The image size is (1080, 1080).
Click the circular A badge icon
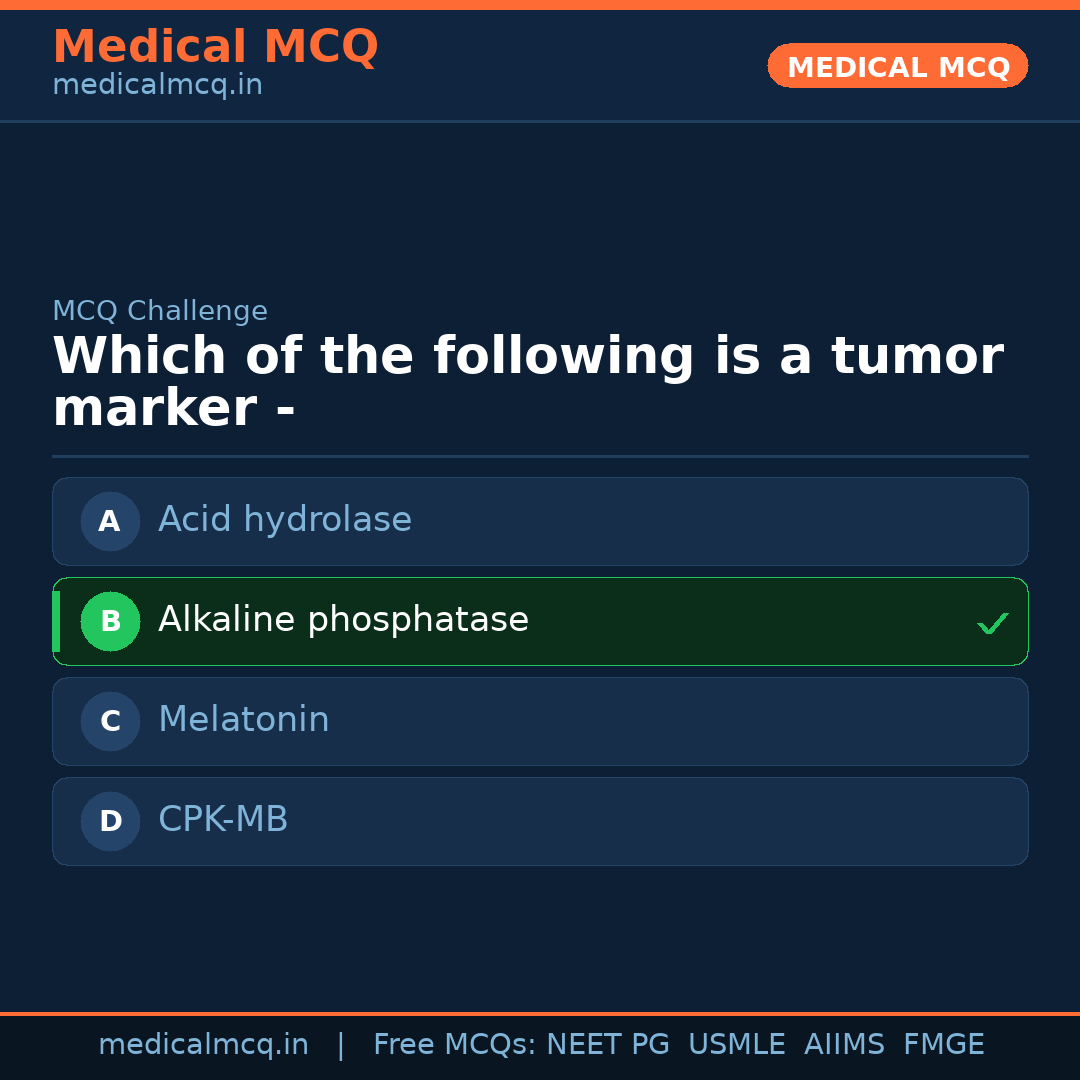110,521
